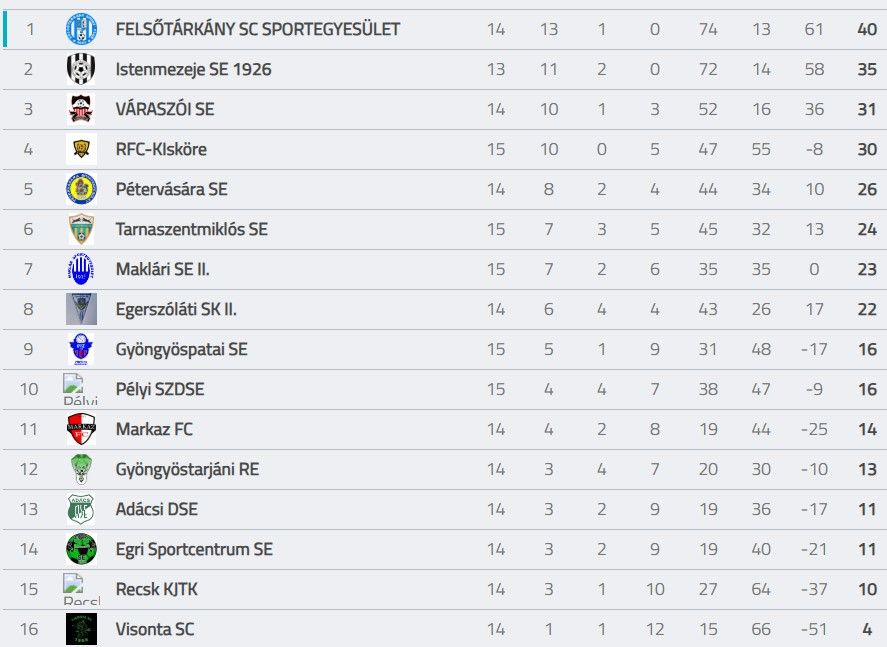Image resolution: width=887 pixels, height=647 pixels.
Task: Click the Maklári SE II. blue badge
Action: (81, 269)
